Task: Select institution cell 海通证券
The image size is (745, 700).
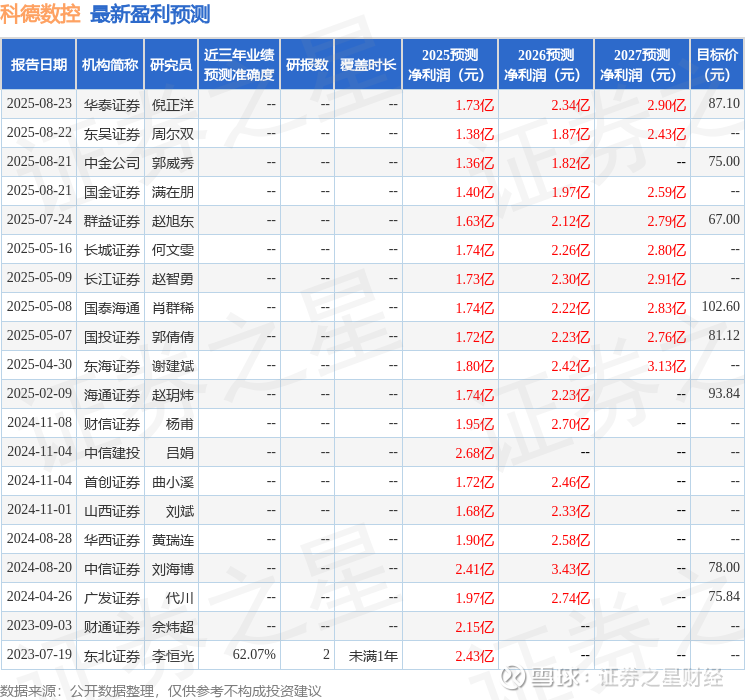Action: click(112, 395)
